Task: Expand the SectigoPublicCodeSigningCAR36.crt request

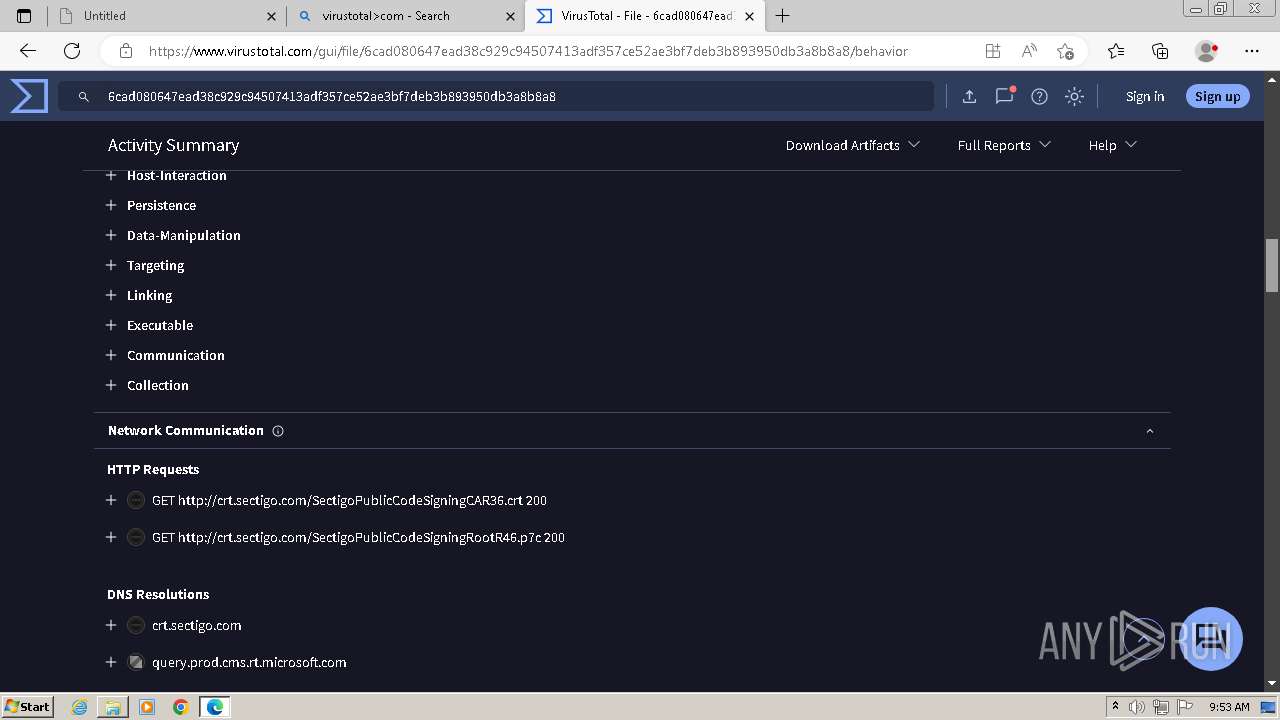Action: [111, 500]
